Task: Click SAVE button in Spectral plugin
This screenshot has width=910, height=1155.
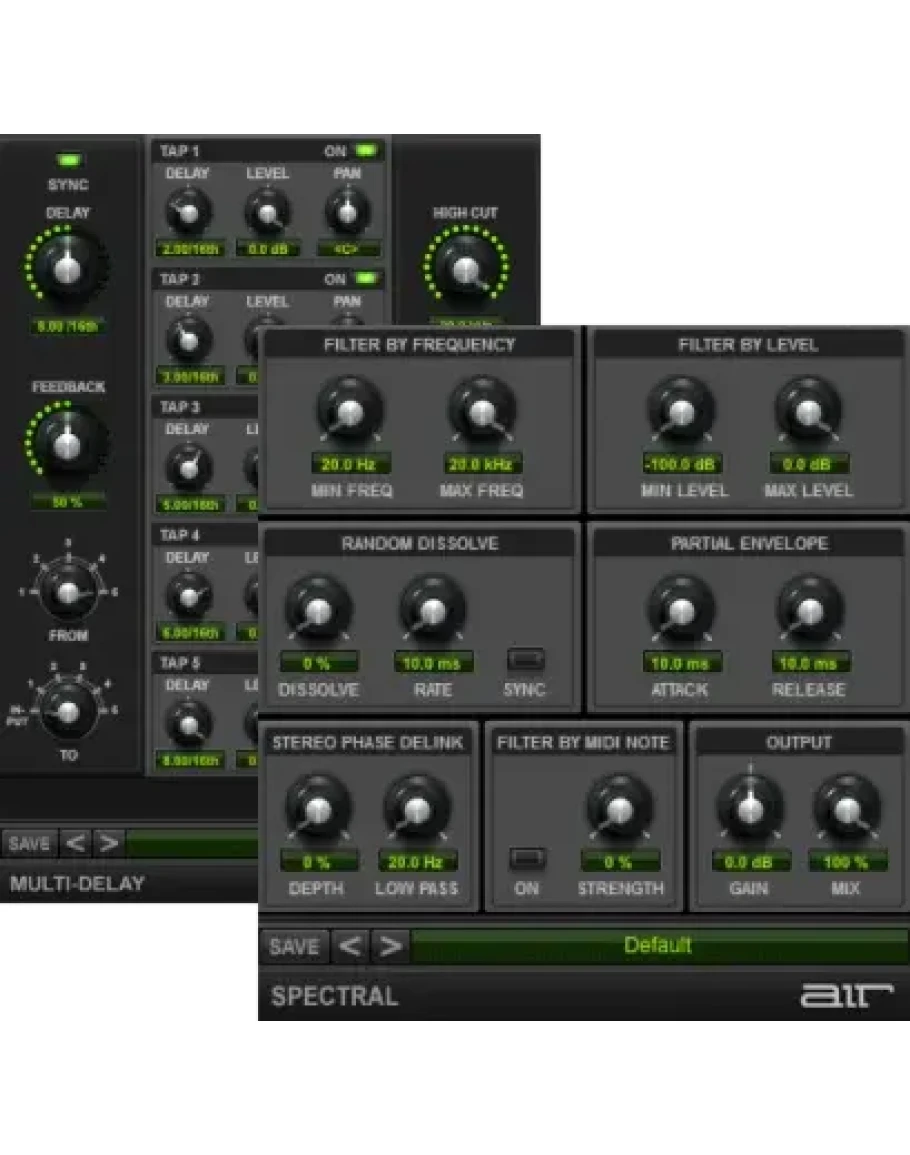Action: [x=294, y=946]
